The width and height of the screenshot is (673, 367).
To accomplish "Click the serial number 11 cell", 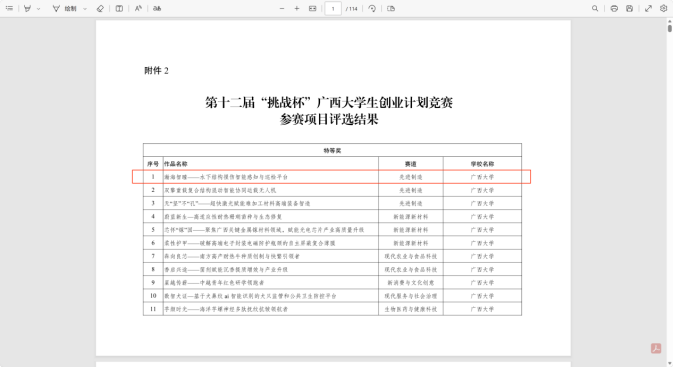I will pos(153,309).
